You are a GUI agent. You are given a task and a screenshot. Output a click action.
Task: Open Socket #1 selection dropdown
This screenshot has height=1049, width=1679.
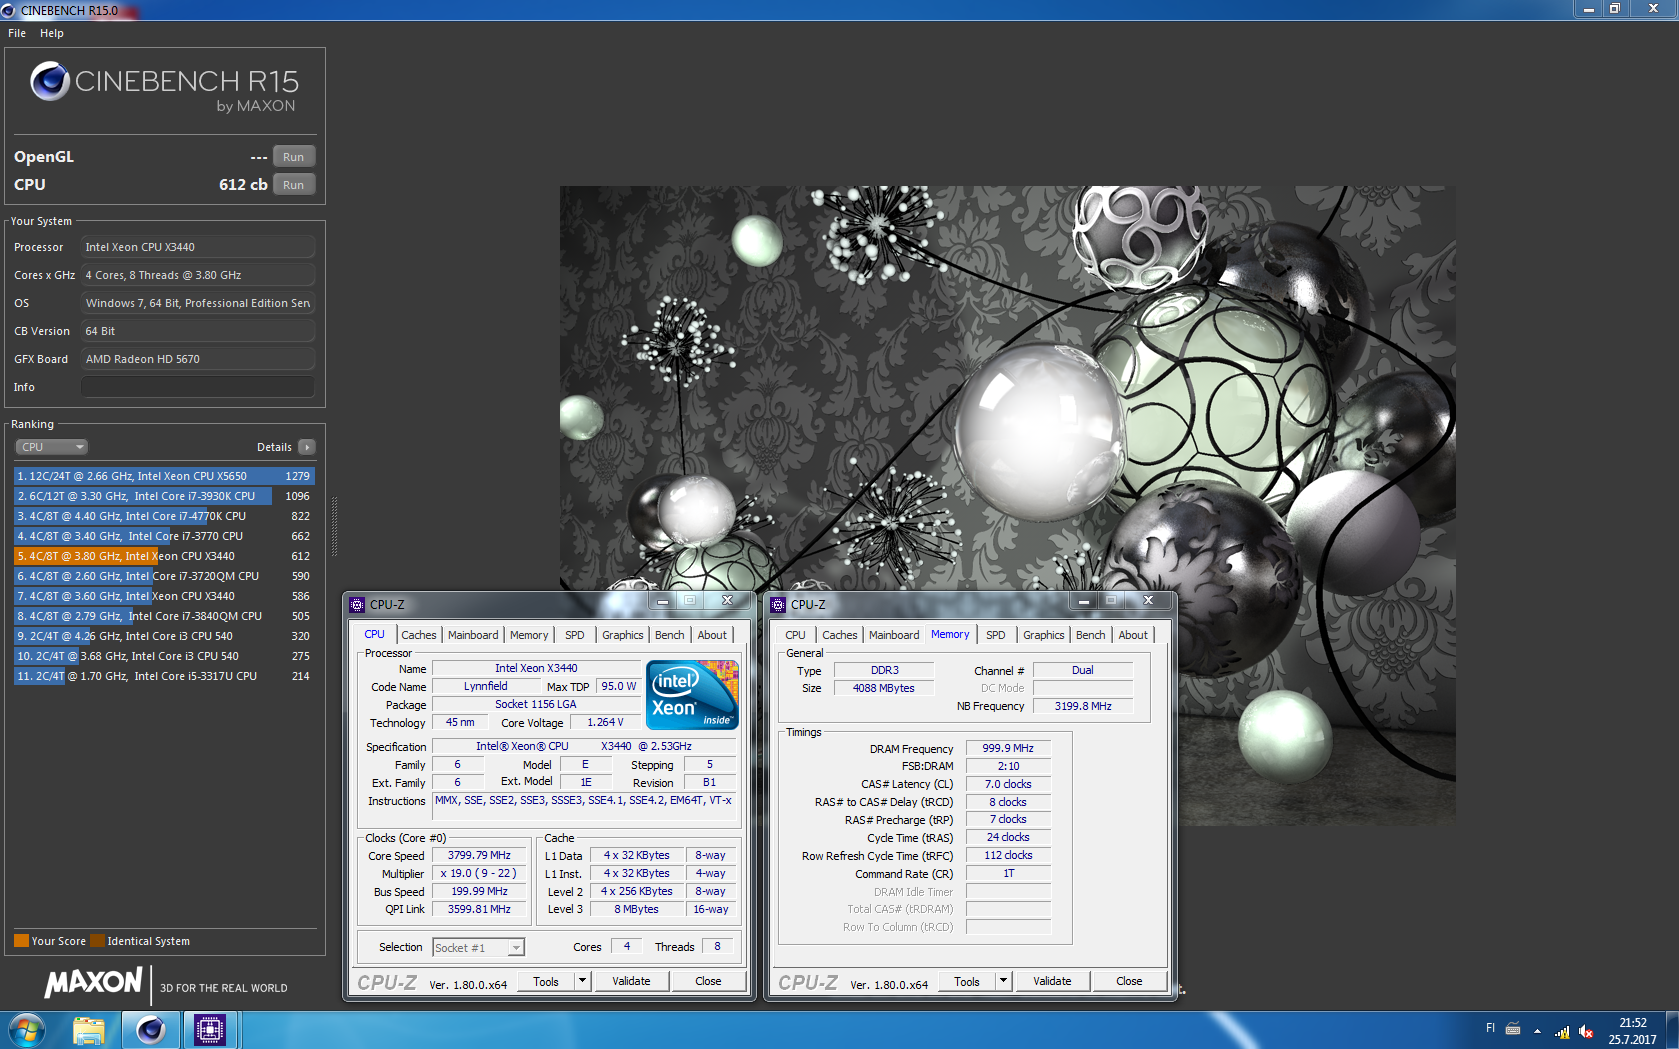pos(478,947)
